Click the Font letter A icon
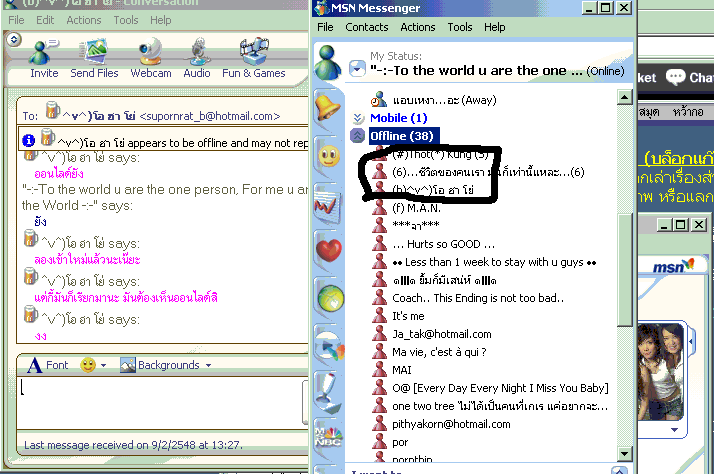This screenshot has height=474, width=714. tap(35, 365)
